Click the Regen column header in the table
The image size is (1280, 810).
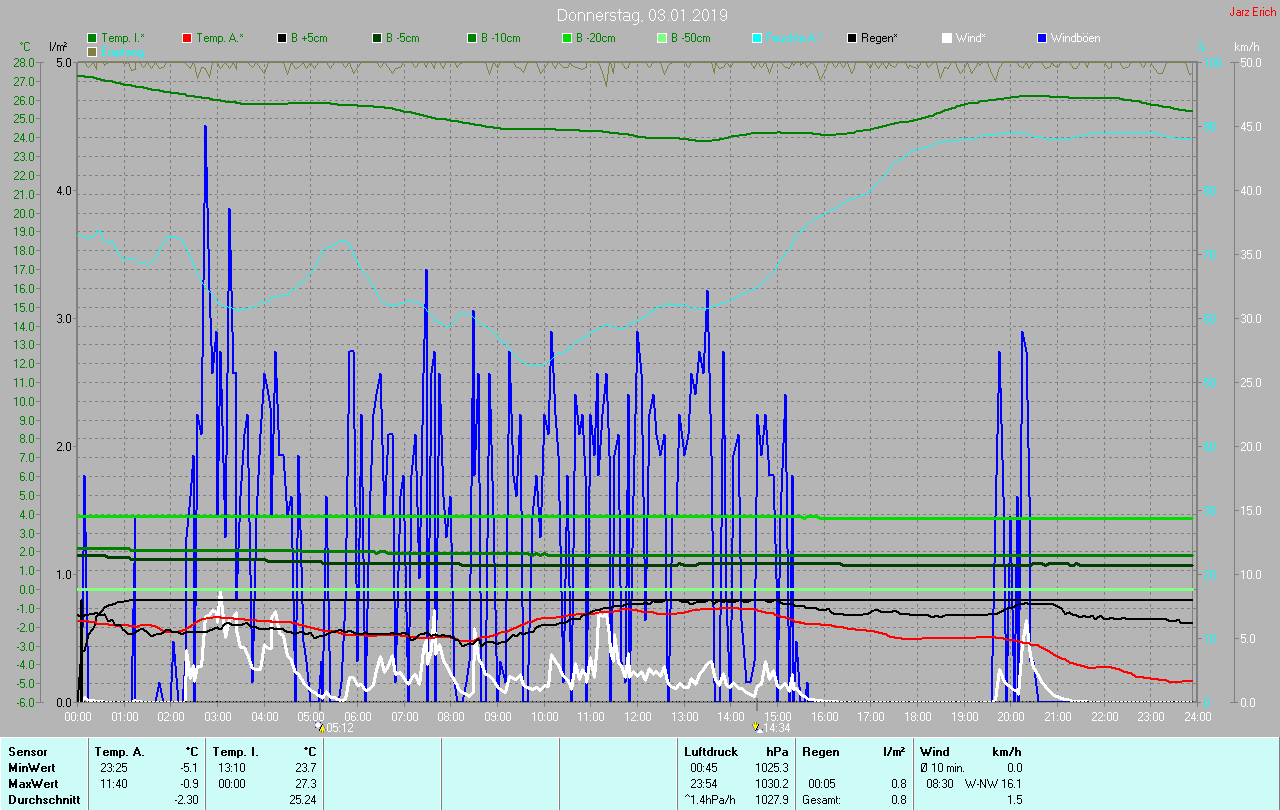pyautogui.click(x=820, y=752)
